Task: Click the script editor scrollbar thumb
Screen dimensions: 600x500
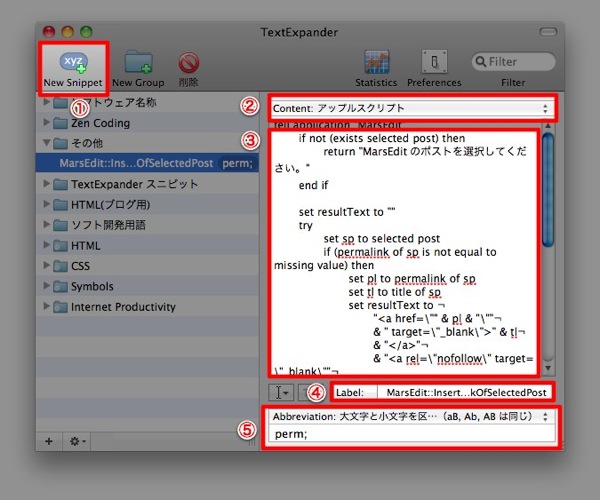Action: (x=548, y=190)
